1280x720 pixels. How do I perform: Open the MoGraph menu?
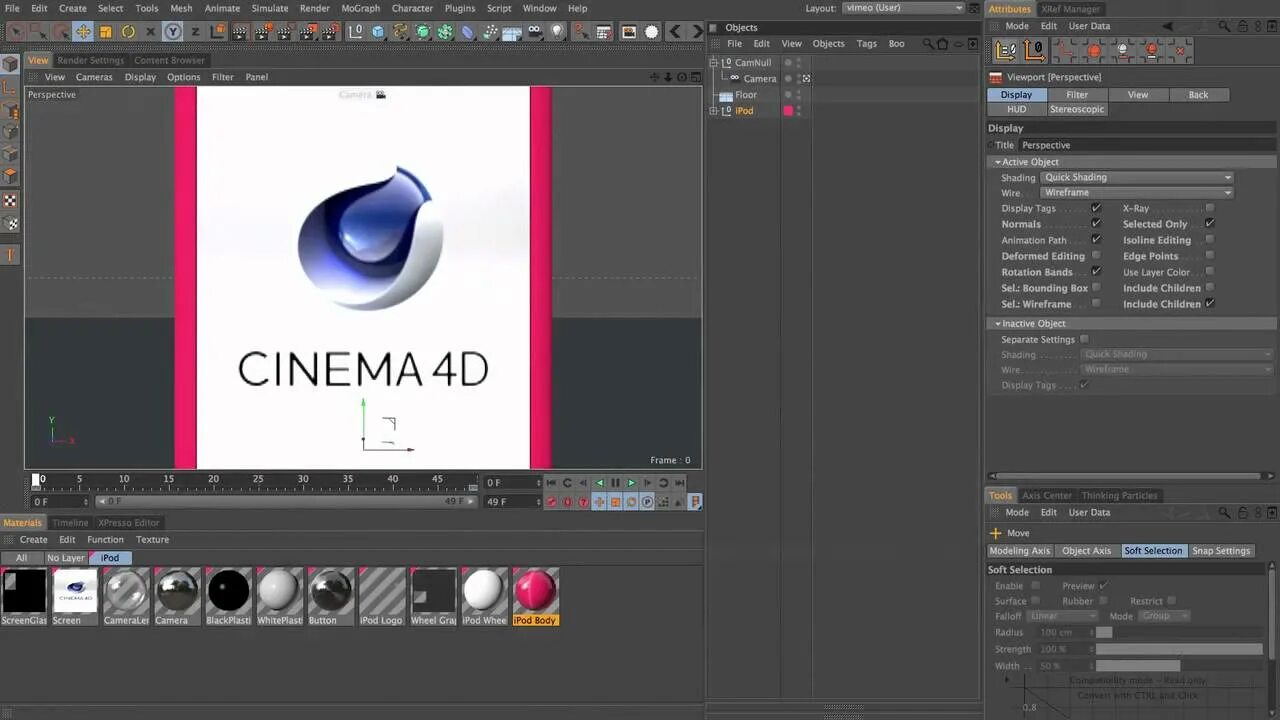coord(360,8)
